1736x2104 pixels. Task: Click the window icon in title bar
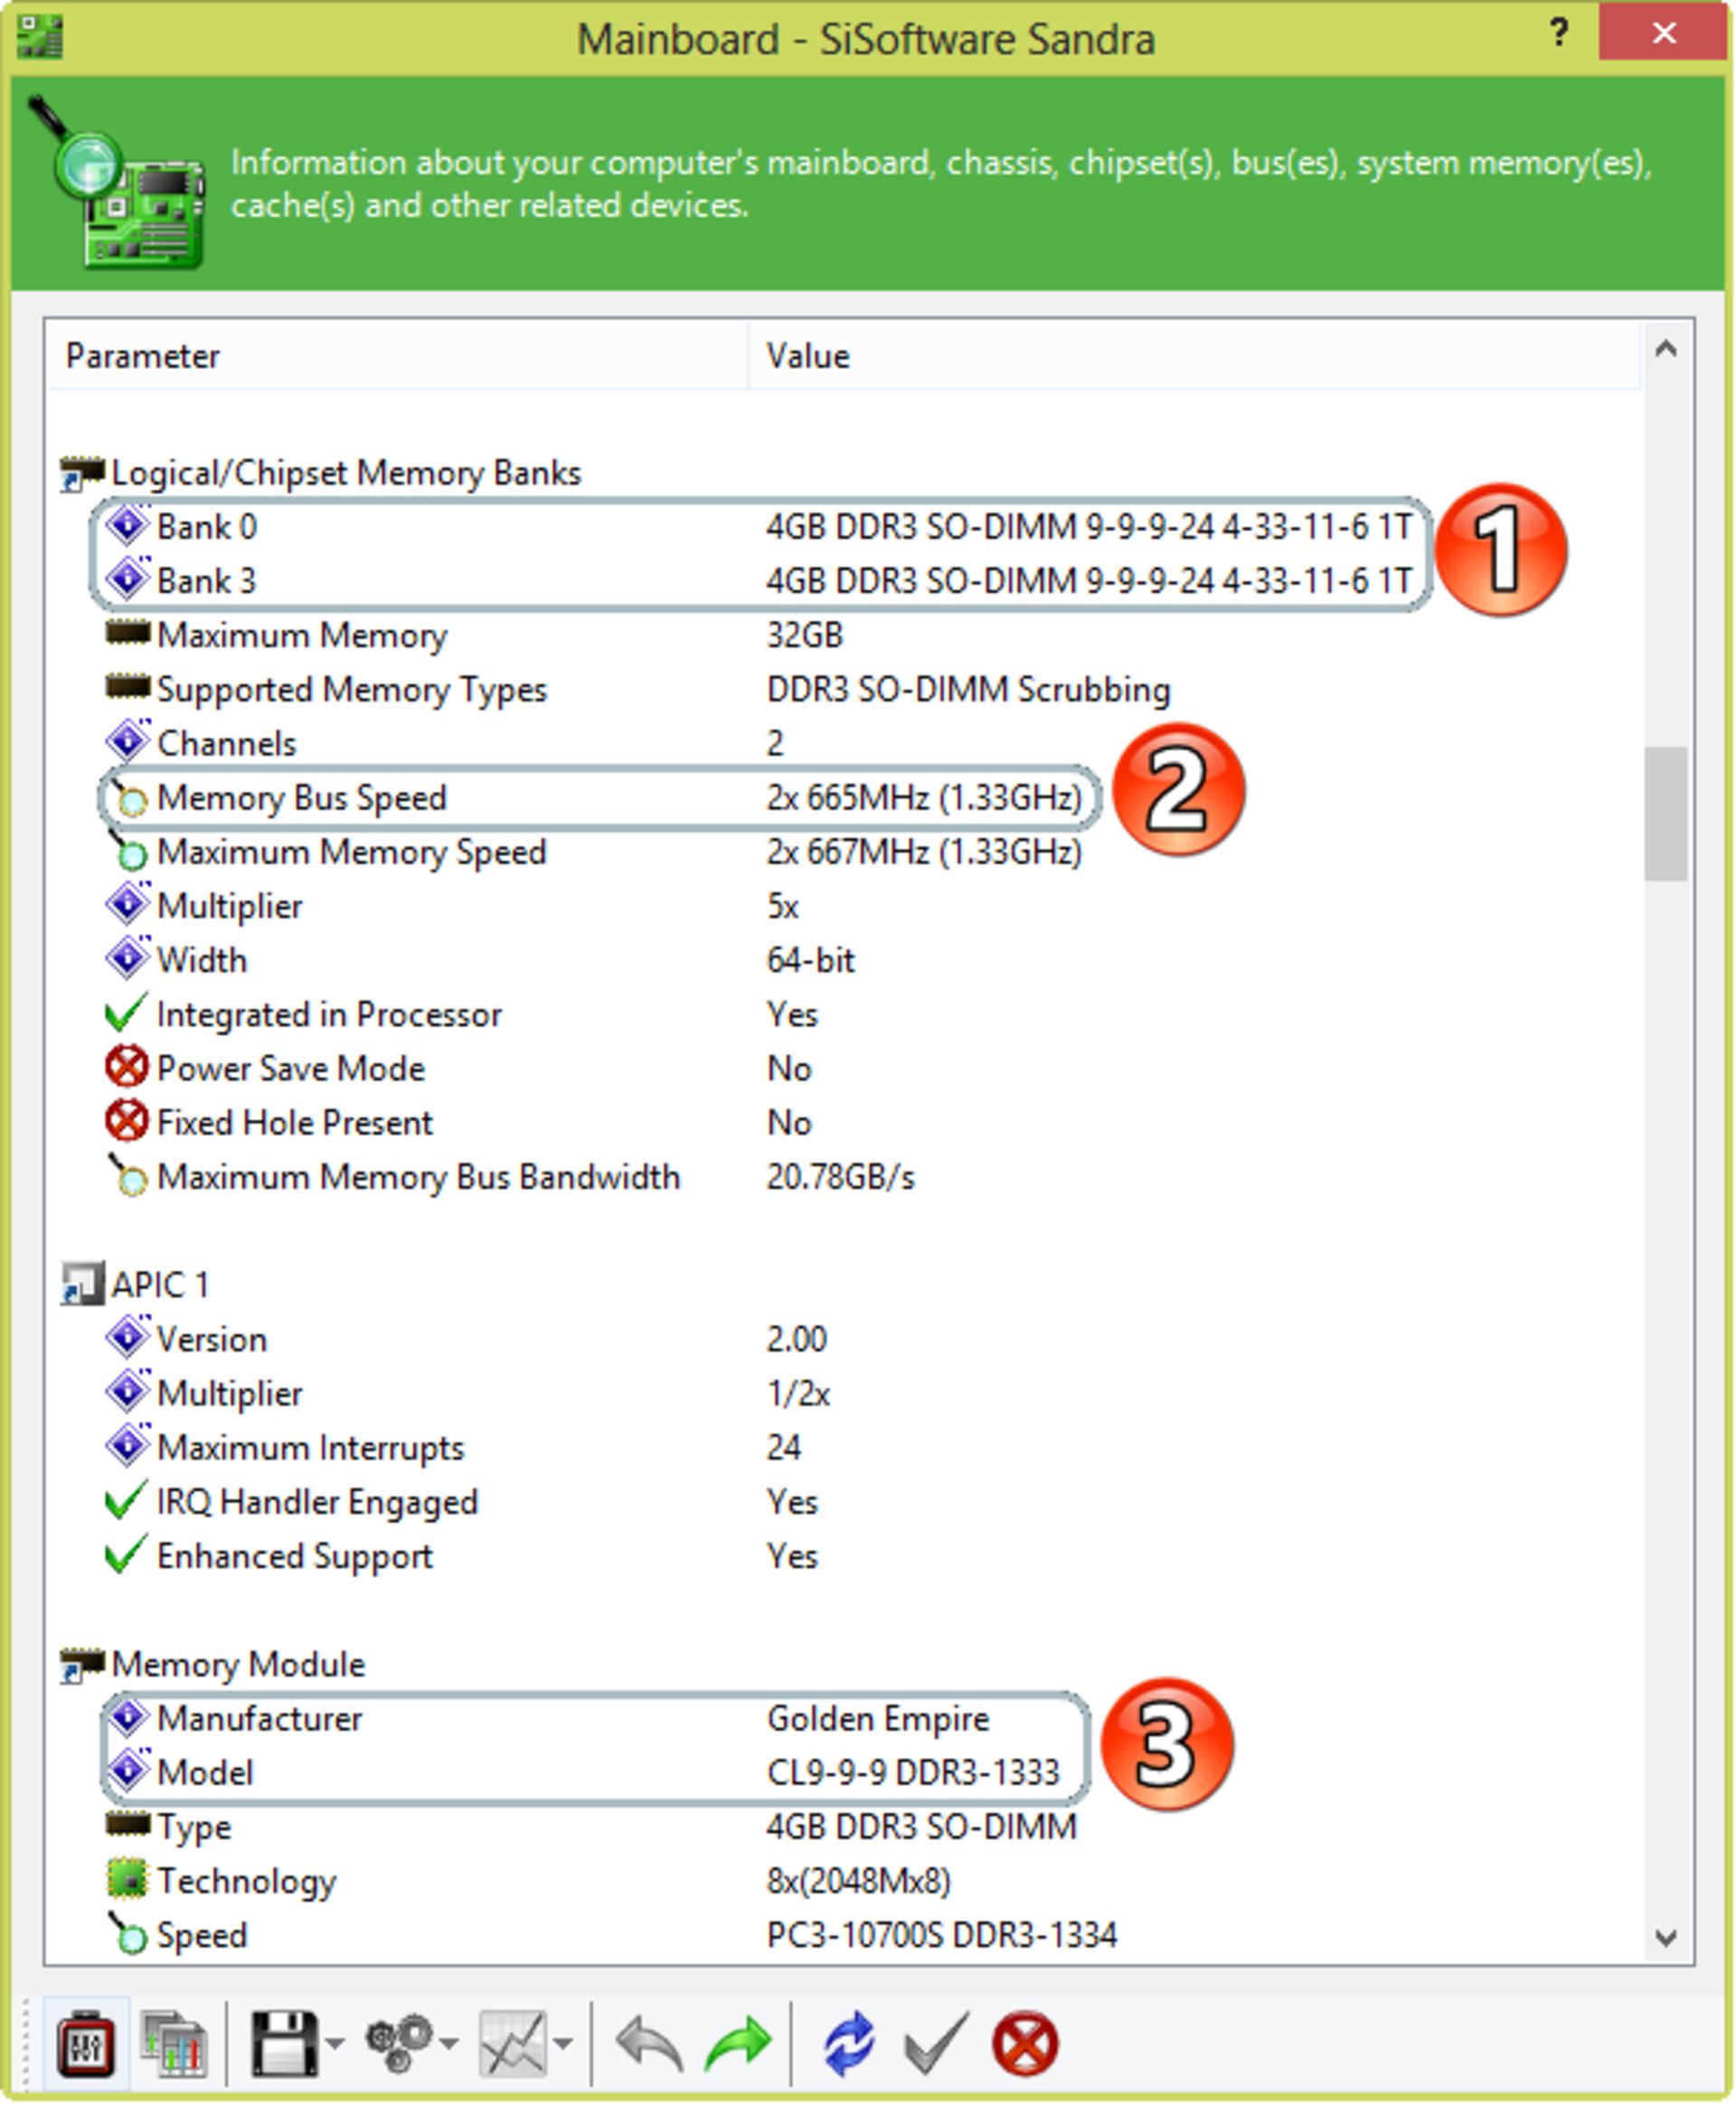40,36
